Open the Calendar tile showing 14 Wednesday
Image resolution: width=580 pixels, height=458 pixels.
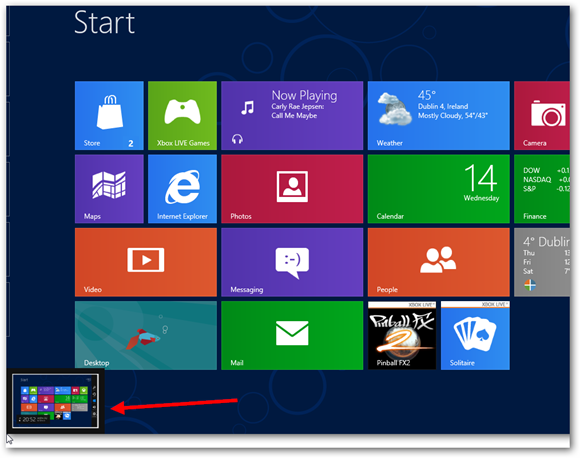pos(439,189)
